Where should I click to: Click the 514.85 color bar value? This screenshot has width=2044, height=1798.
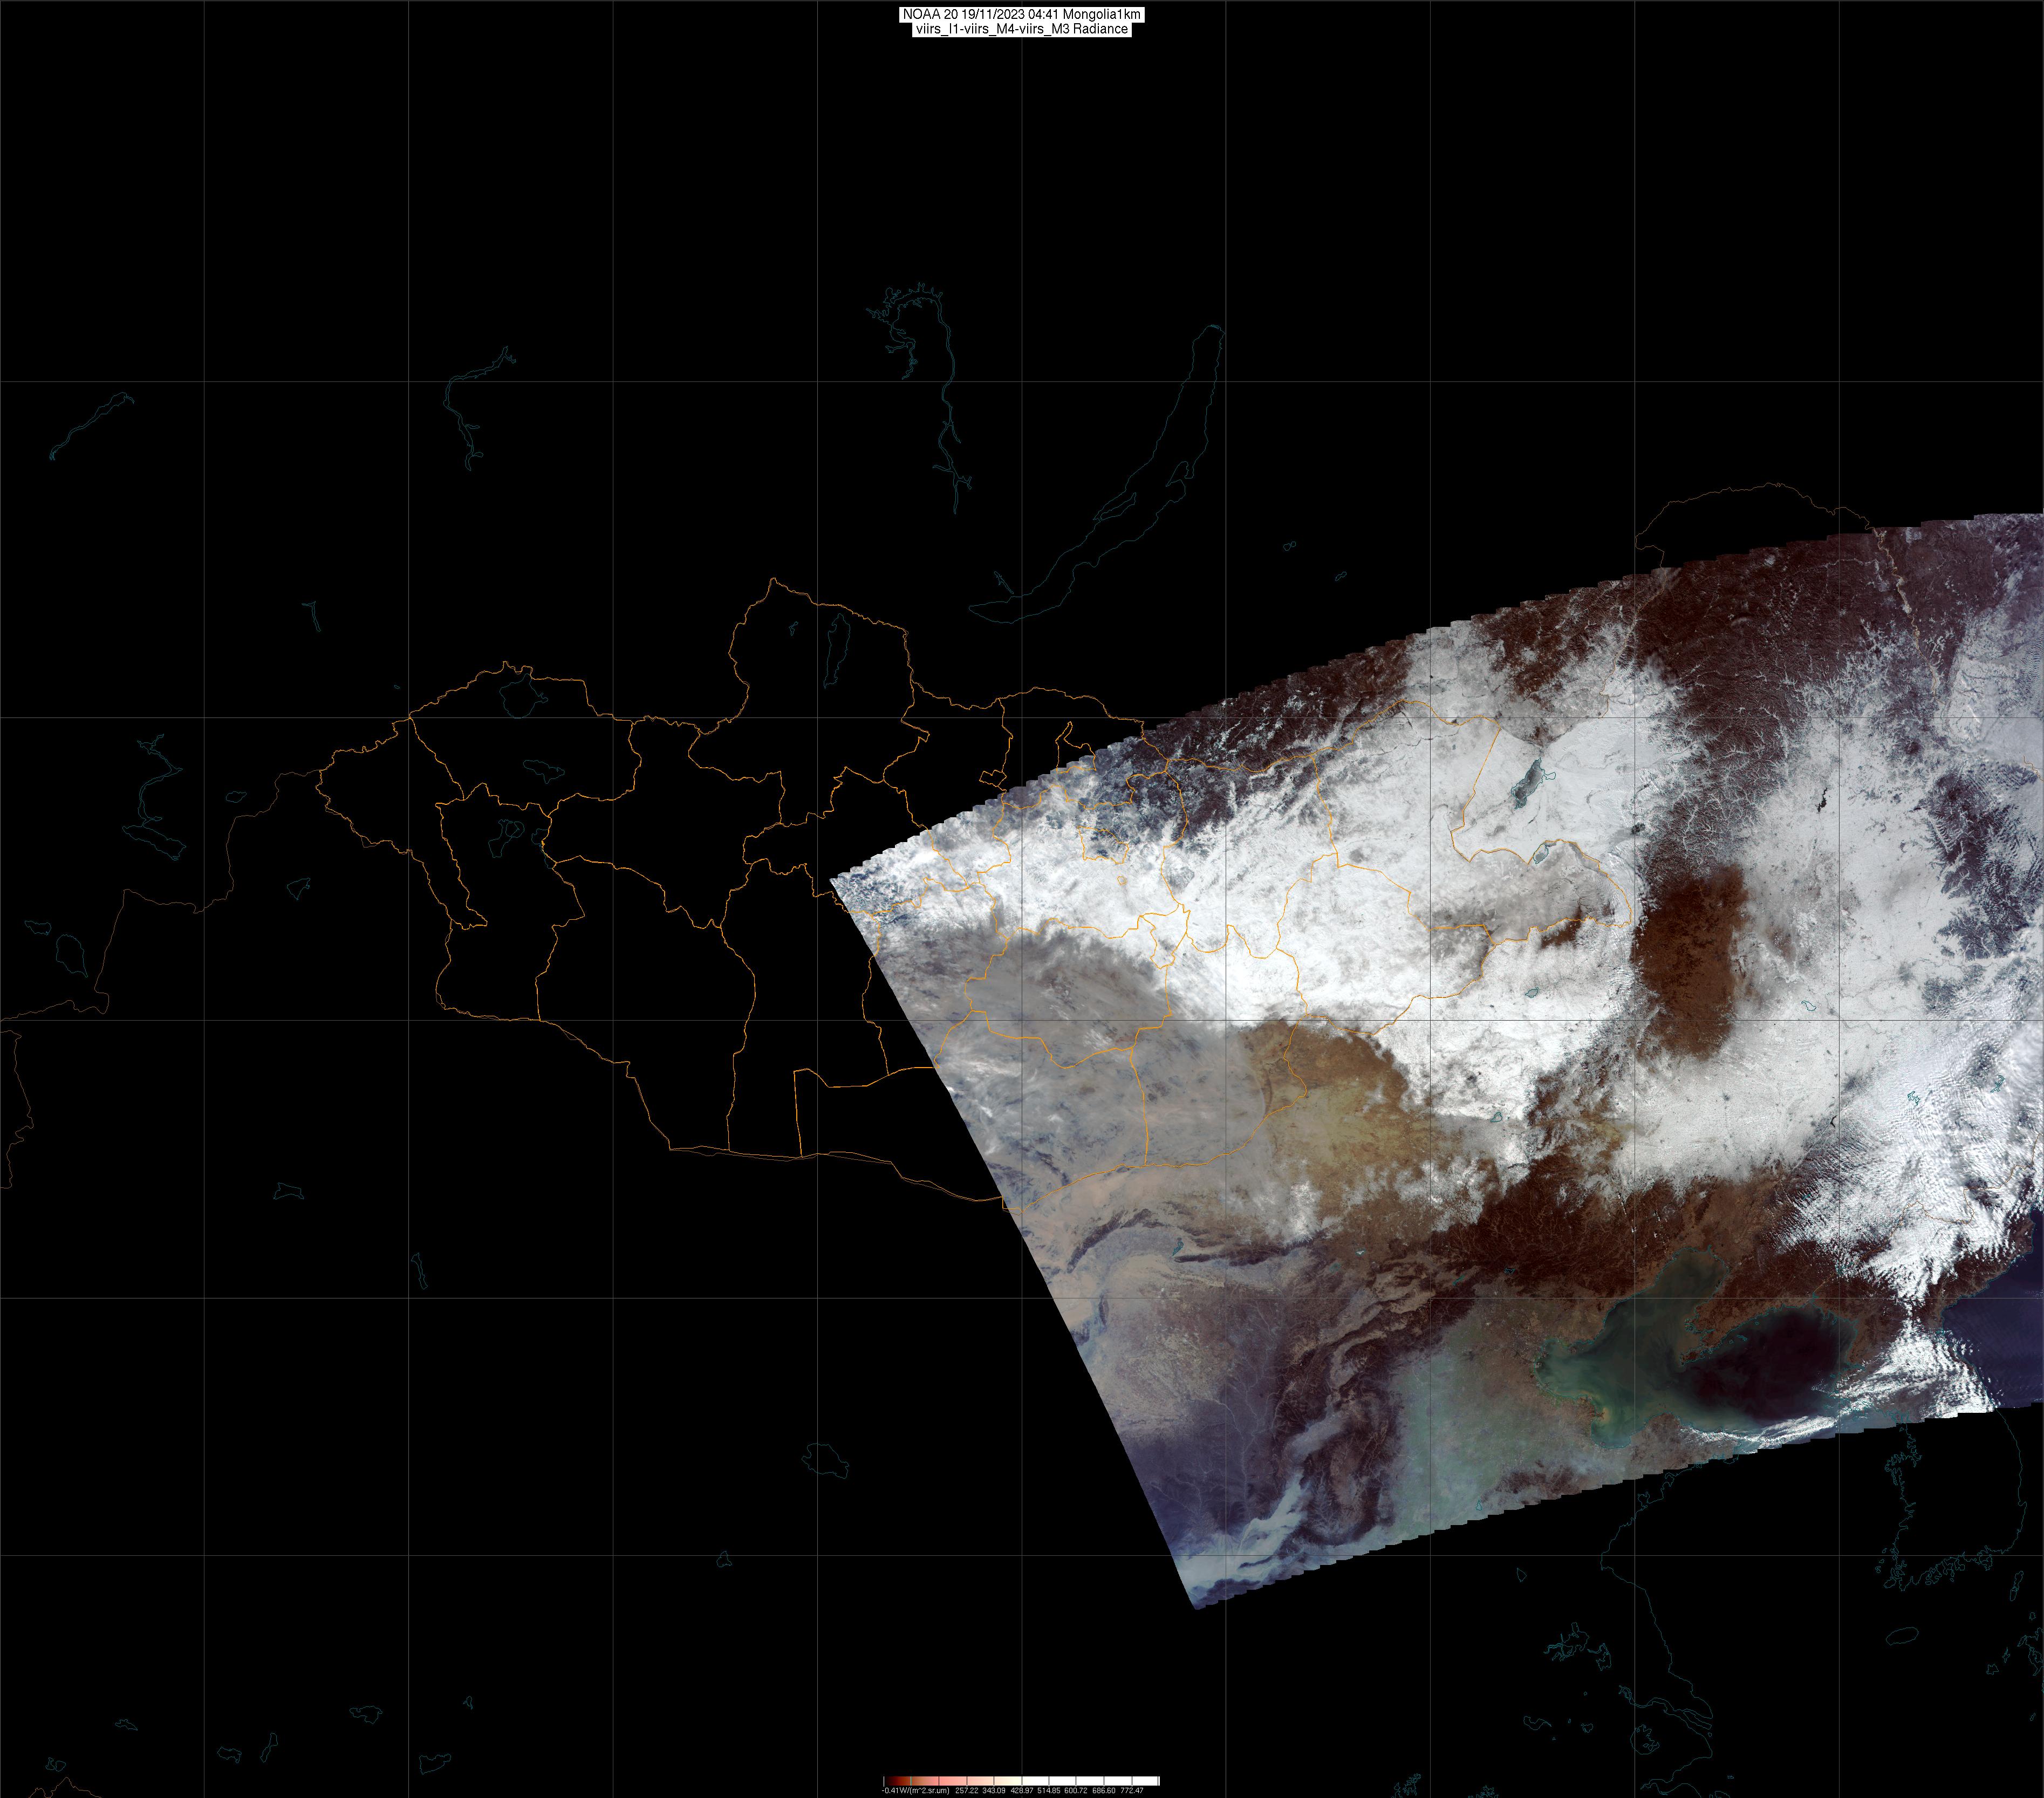pos(1049,1790)
